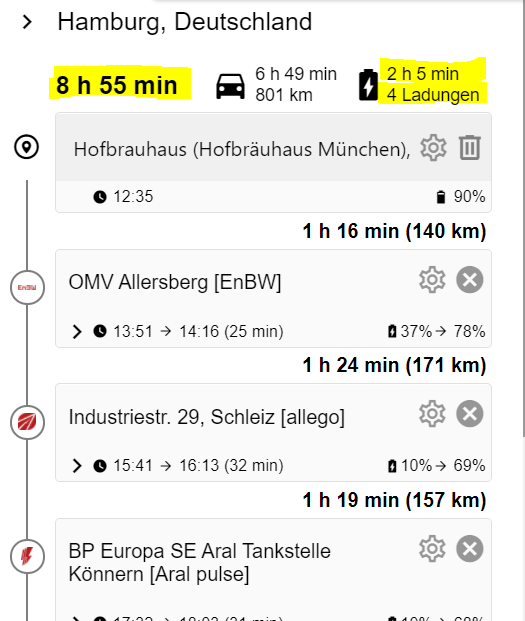525x621 pixels.
Task: Open the OMV Allersberg [EnBW] stop title
Action: [175, 282]
